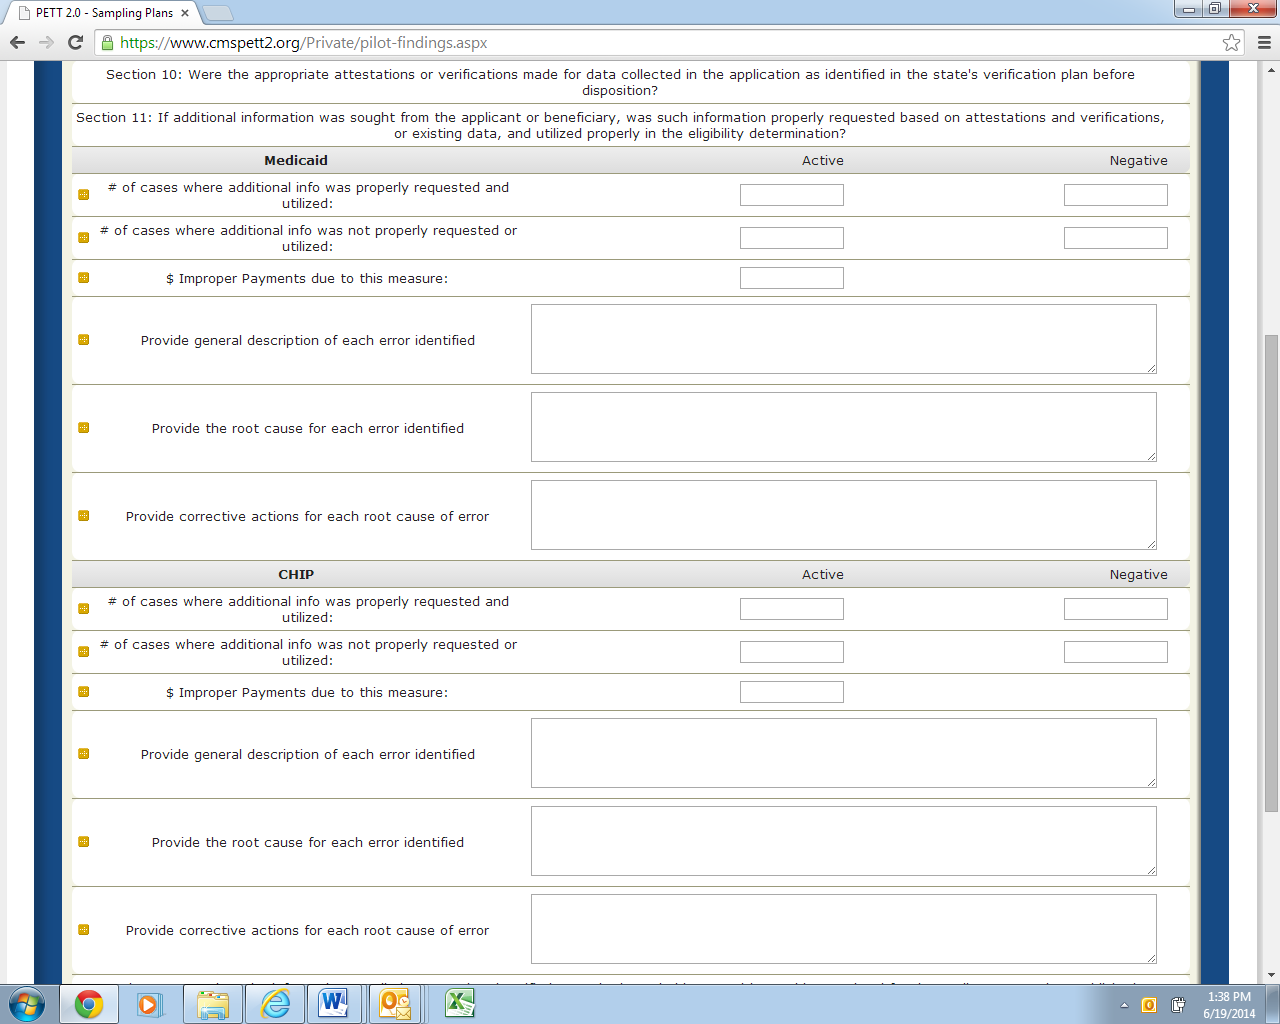Focus Medicaid general description of error textbox
The width and height of the screenshot is (1280, 1024).
coord(843,339)
